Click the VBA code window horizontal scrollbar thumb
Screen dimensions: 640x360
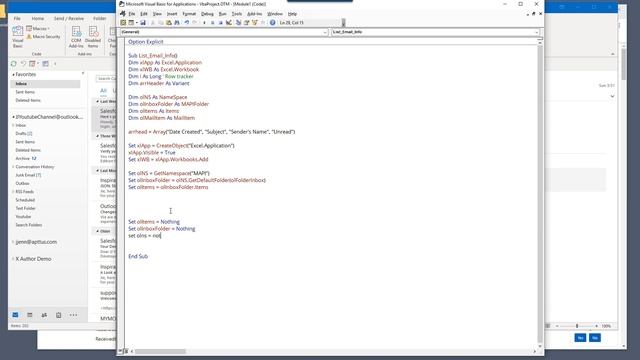(x=160, y=351)
